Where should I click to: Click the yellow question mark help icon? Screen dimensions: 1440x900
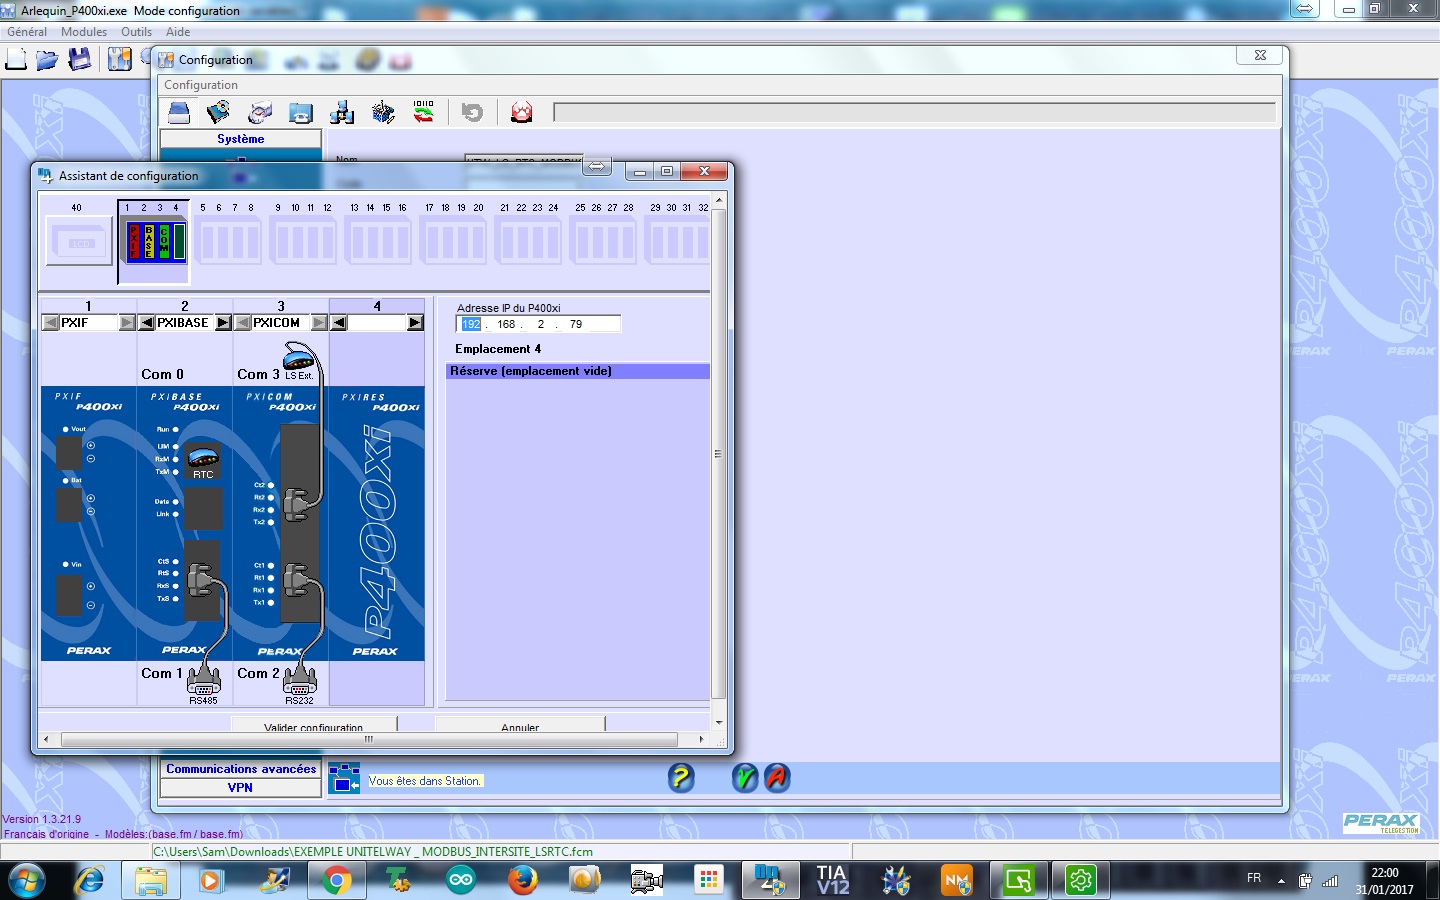(681, 777)
